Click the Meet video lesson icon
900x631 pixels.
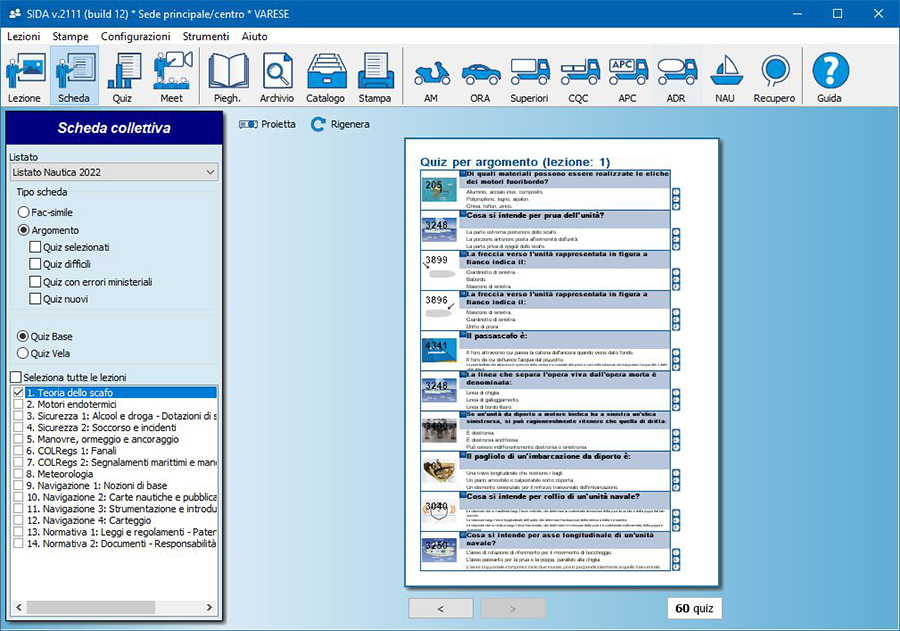172,78
